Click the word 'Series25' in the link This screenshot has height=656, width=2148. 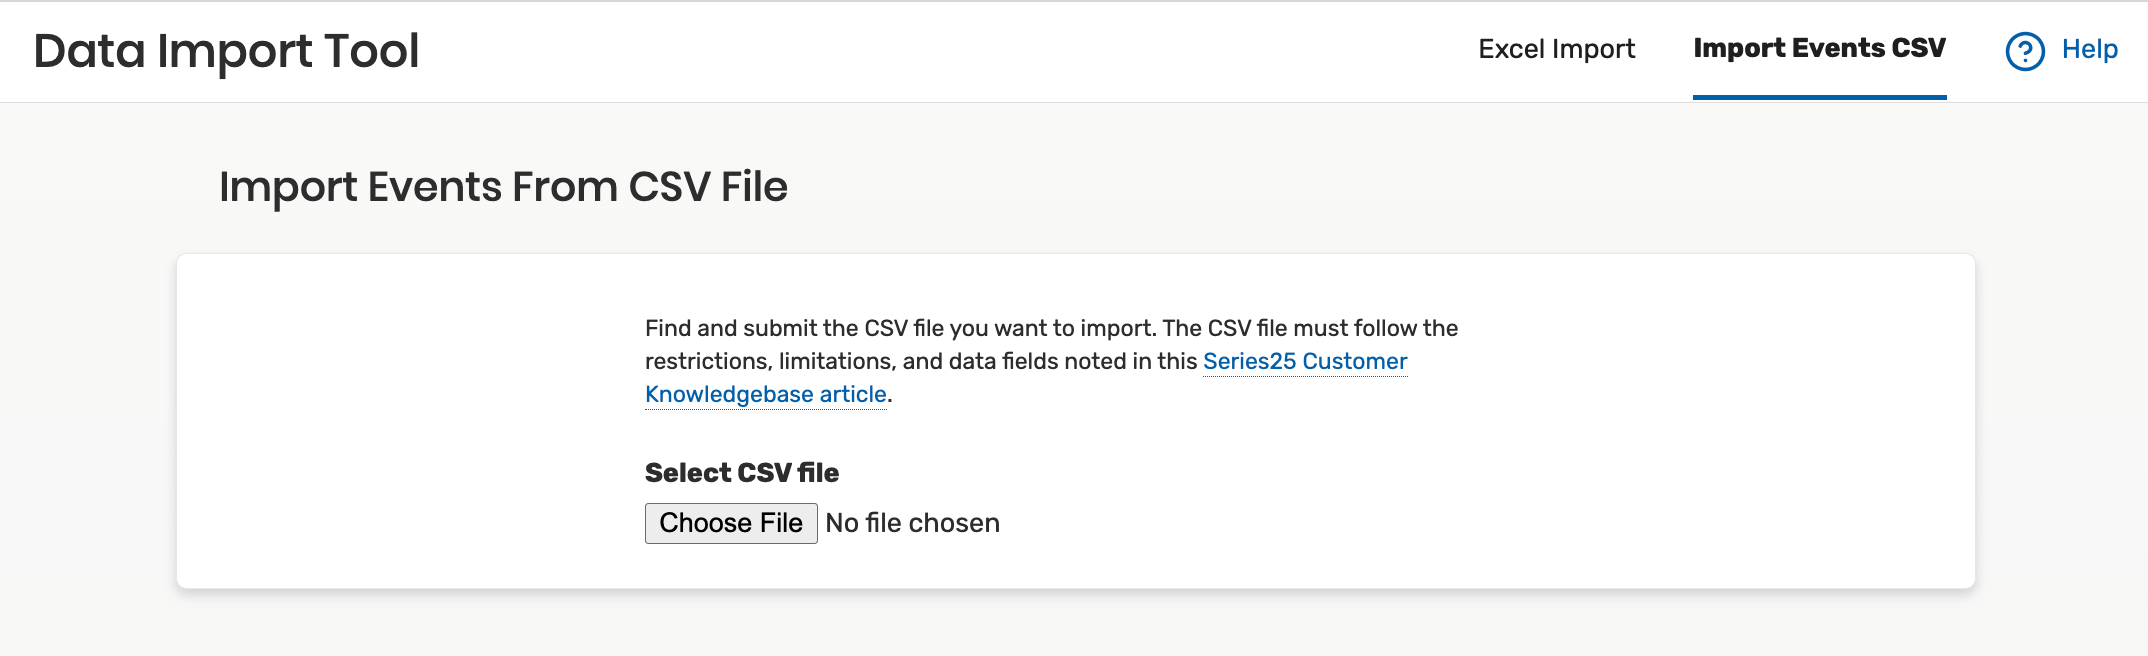coord(1249,361)
